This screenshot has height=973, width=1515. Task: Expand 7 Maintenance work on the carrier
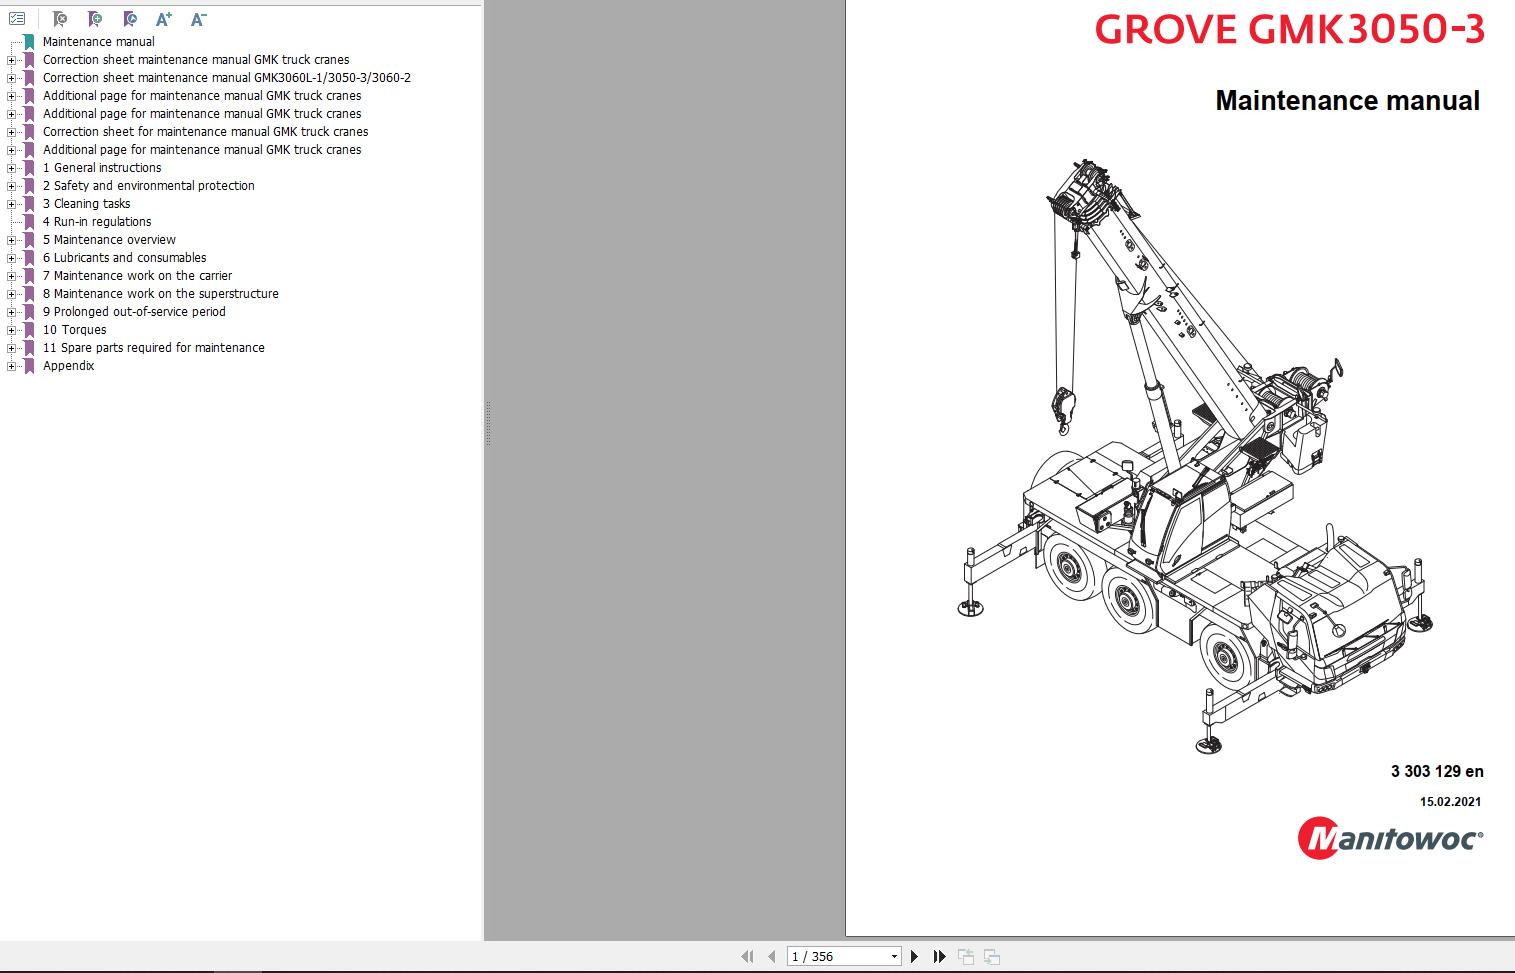(x=11, y=276)
